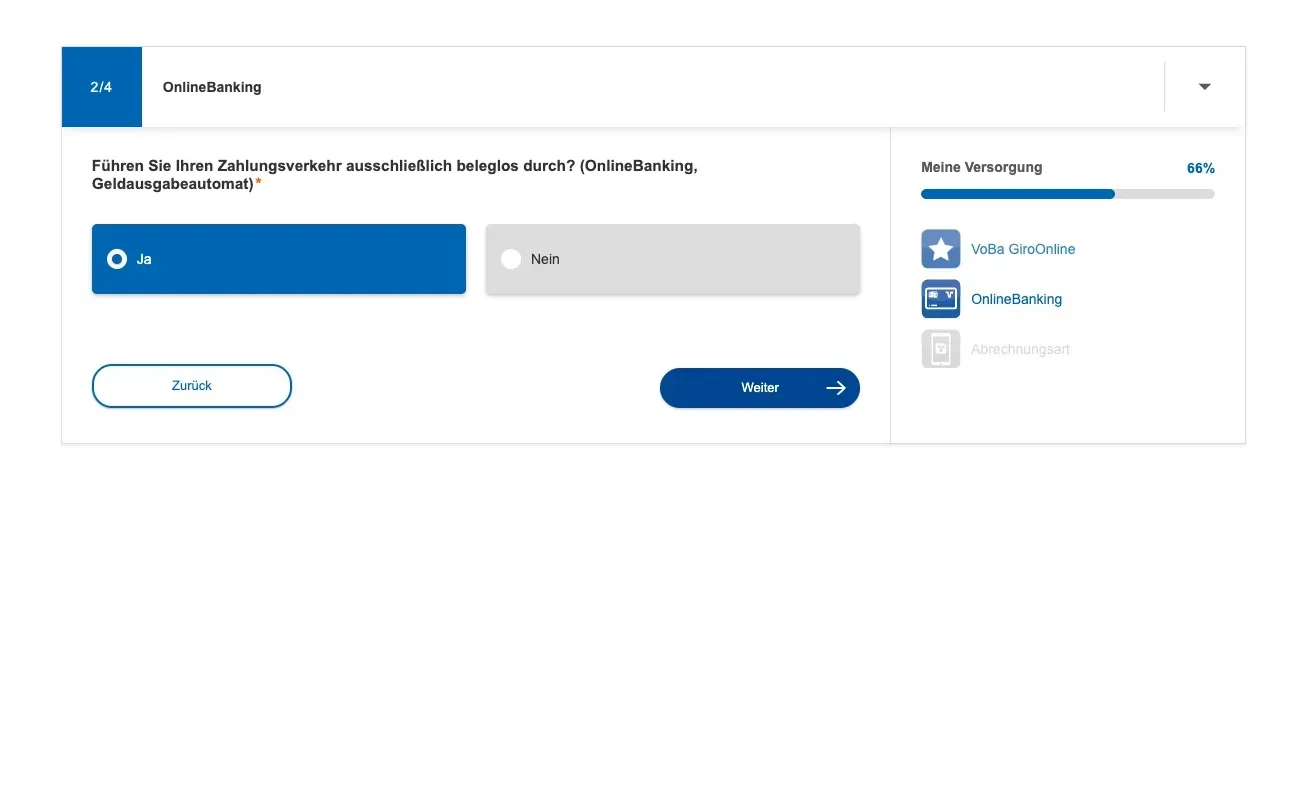Select the Ja radio button
Screen dimensions: 1306x794
(117, 259)
